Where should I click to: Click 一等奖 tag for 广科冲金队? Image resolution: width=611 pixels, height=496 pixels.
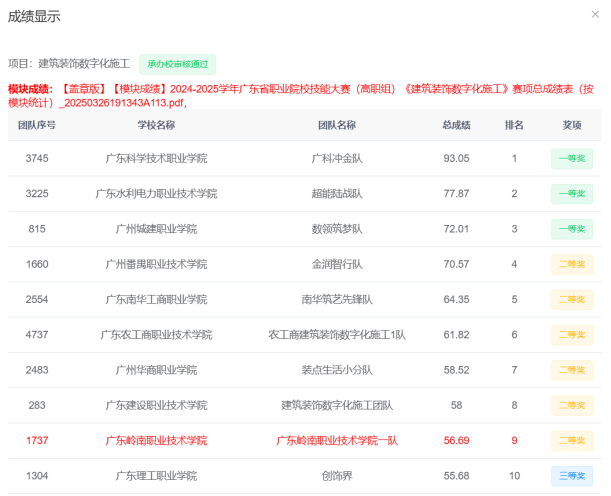pos(572,159)
